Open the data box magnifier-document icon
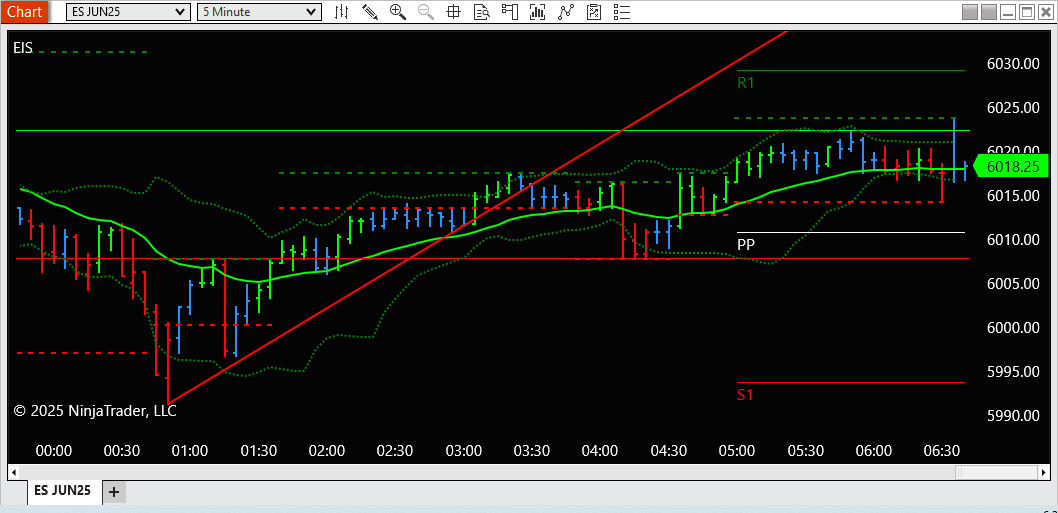This screenshot has width=1058, height=513. 482,11
